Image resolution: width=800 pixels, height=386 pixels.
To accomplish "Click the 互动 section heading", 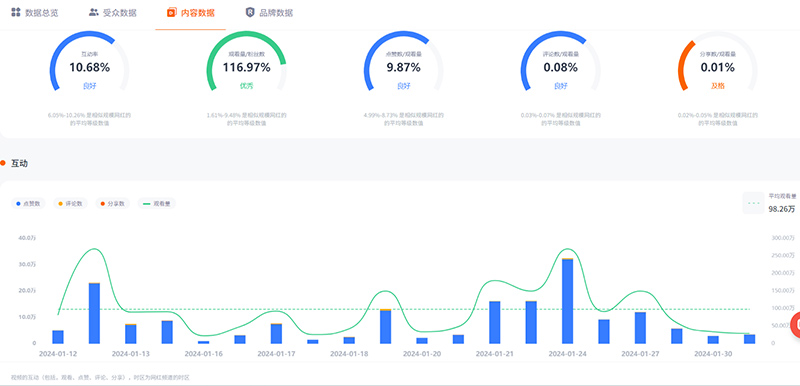I will 19,164.
